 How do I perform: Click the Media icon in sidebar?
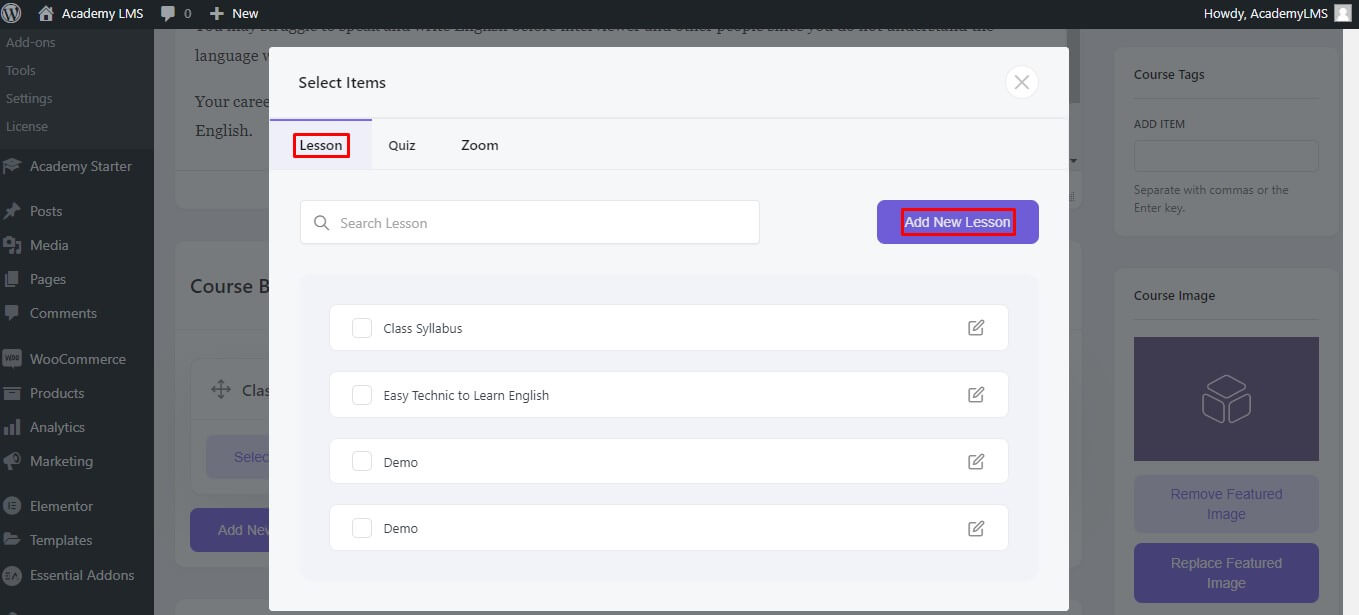tap(12, 245)
